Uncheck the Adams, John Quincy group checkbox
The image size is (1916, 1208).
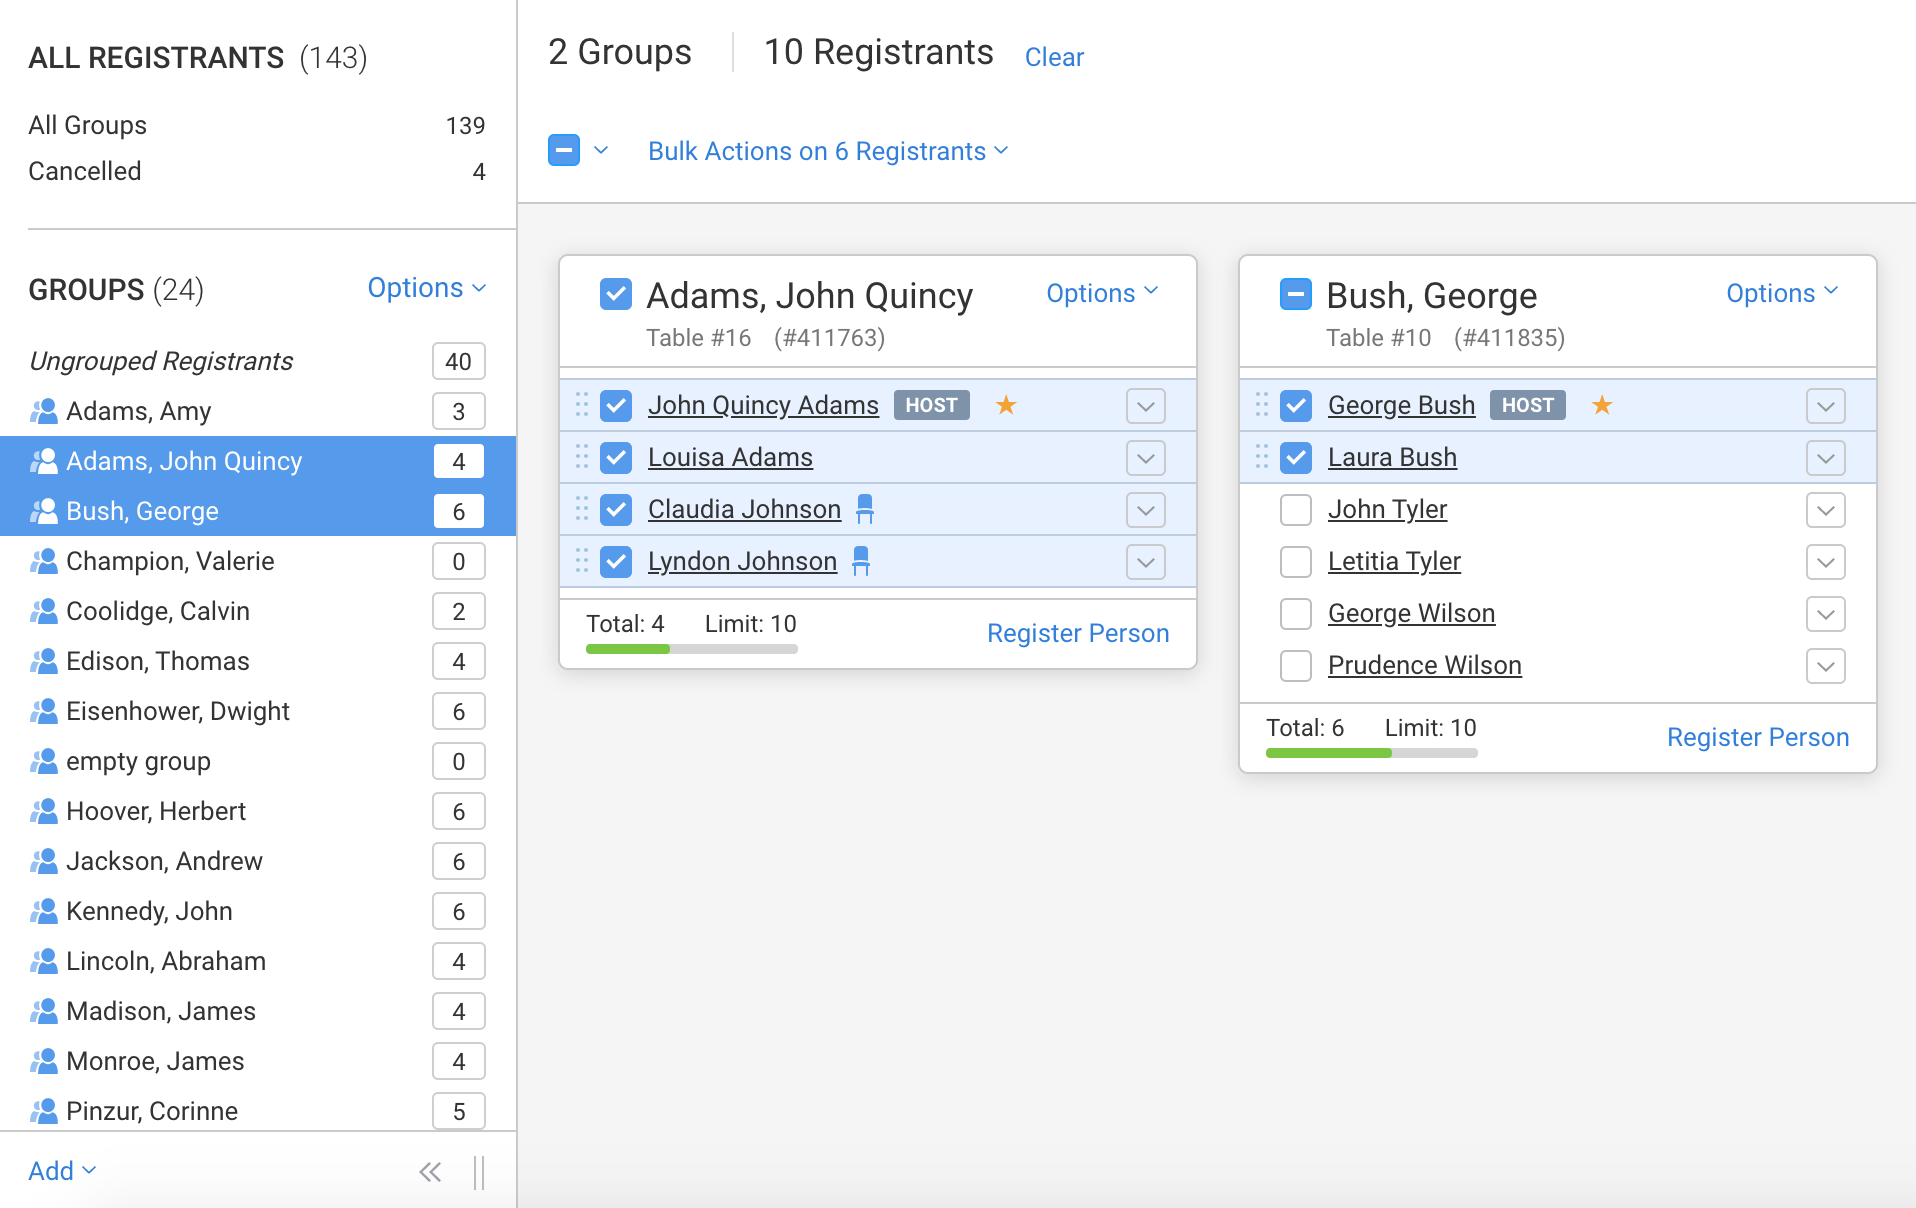point(616,294)
